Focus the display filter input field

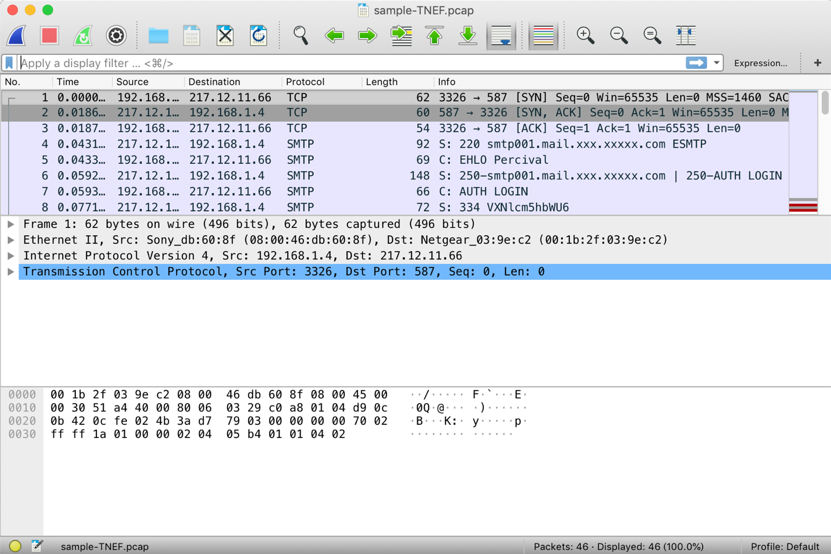click(x=352, y=63)
